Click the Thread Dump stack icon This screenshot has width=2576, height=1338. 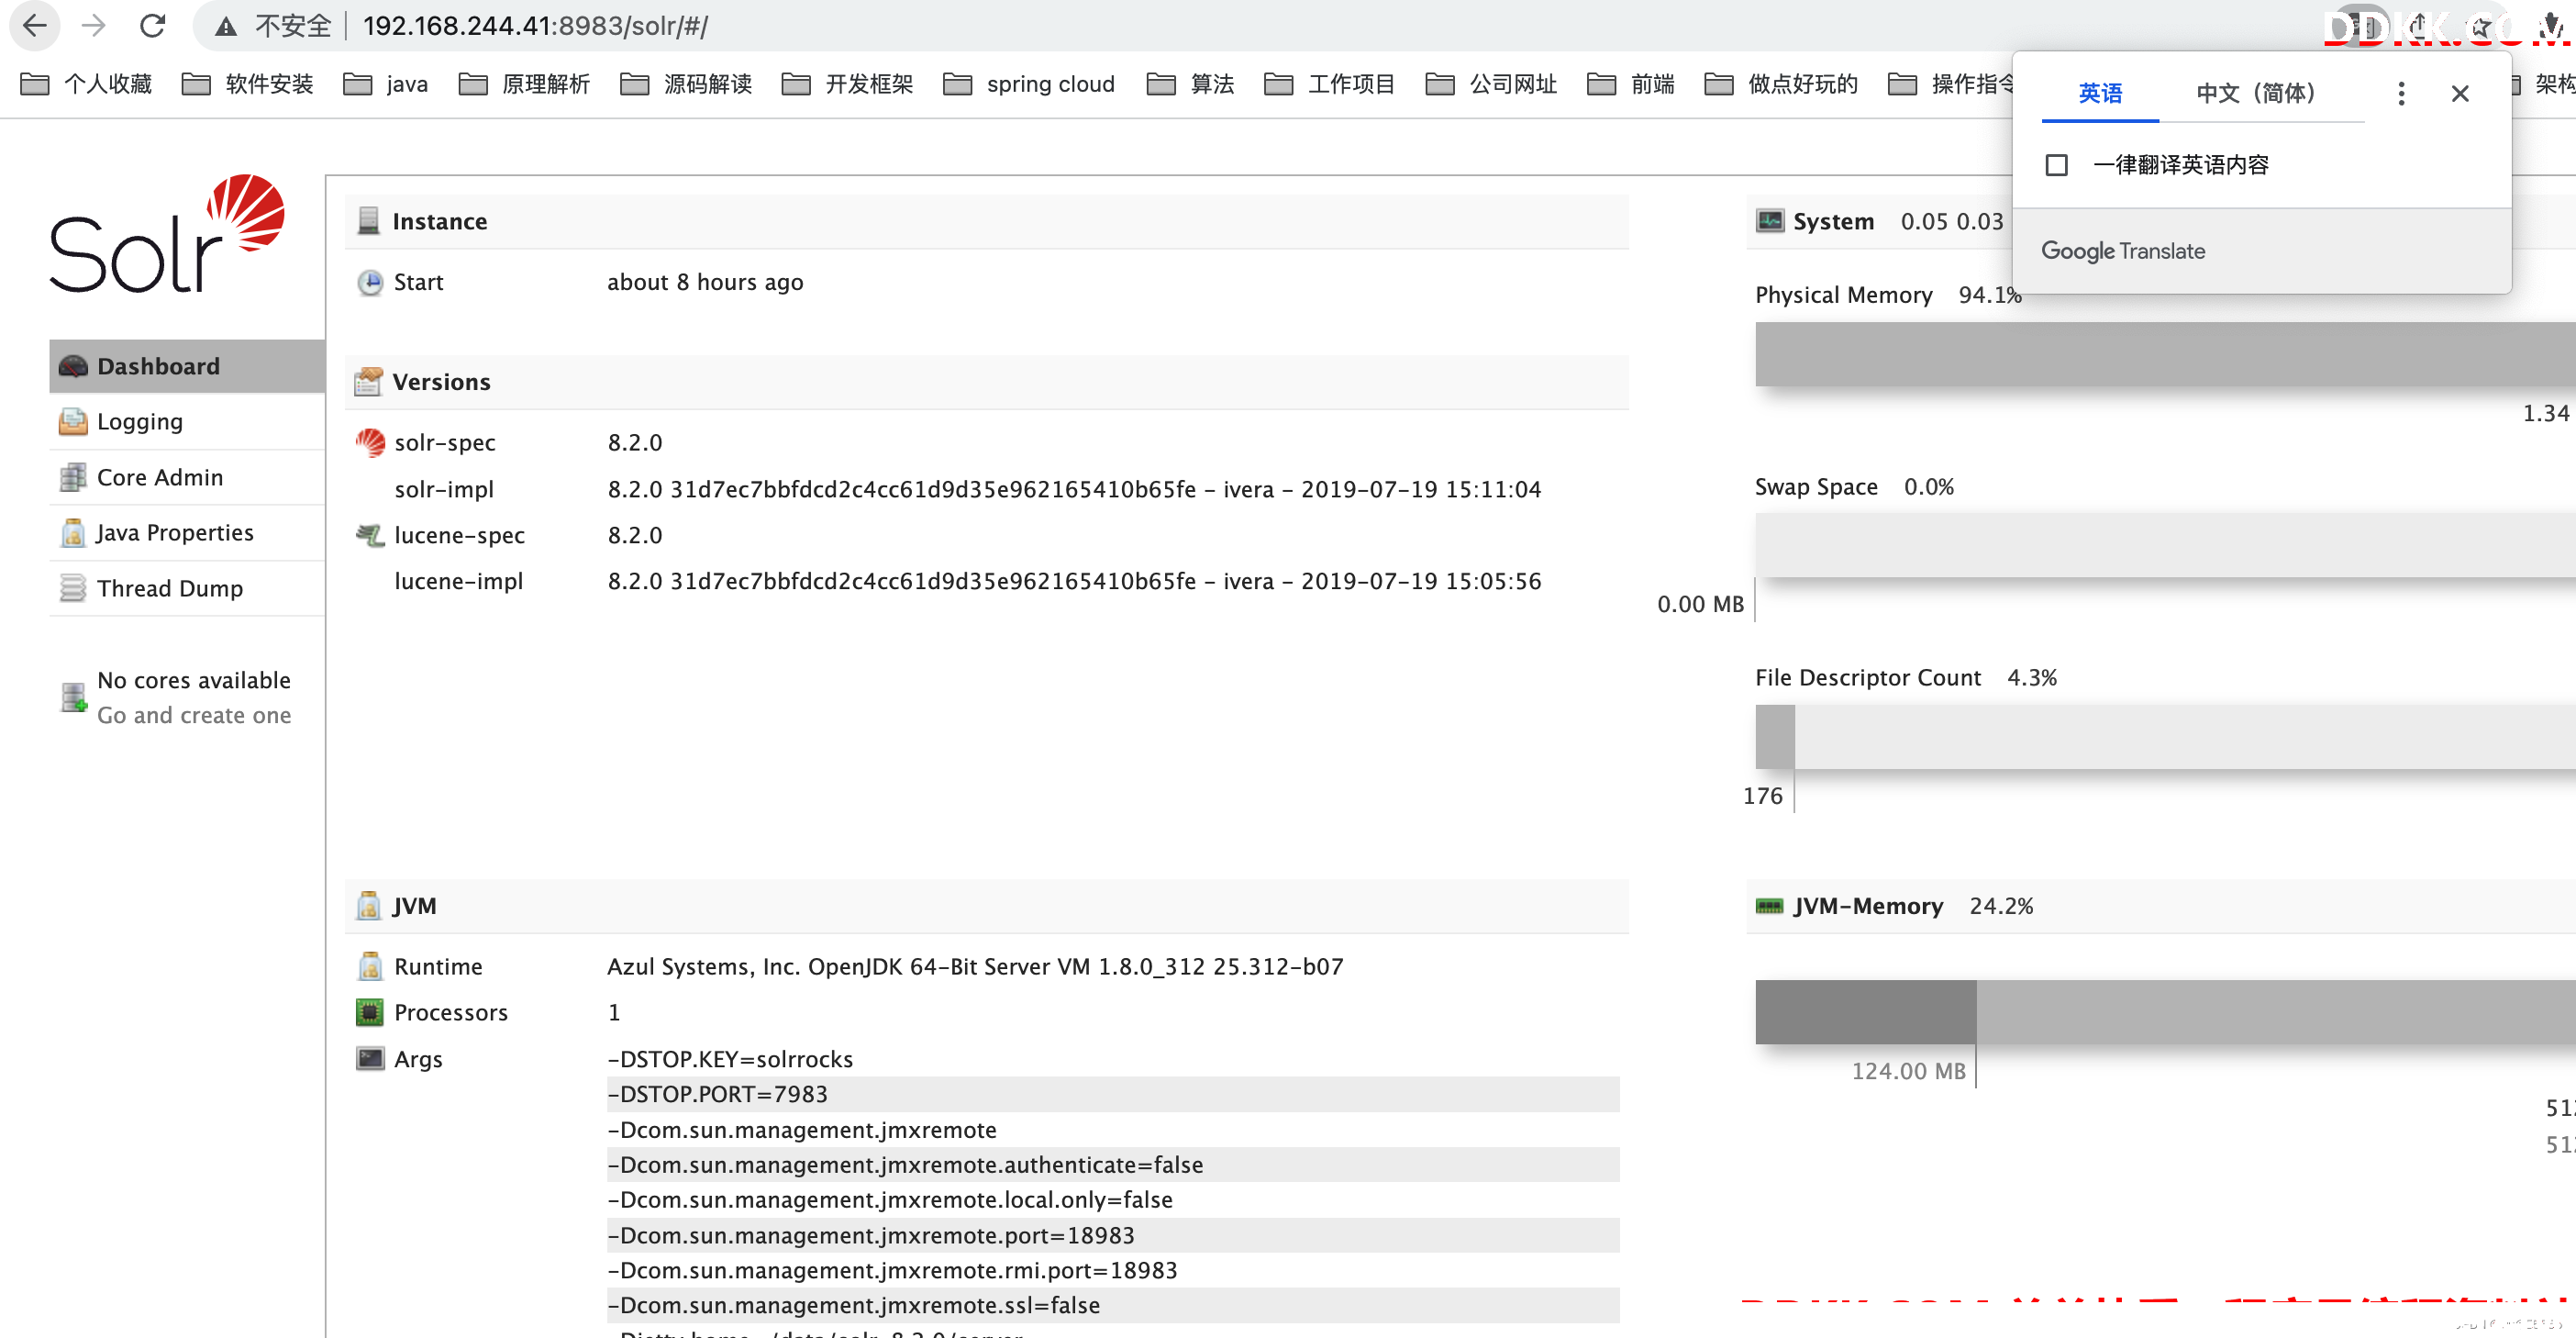(x=73, y=588)
